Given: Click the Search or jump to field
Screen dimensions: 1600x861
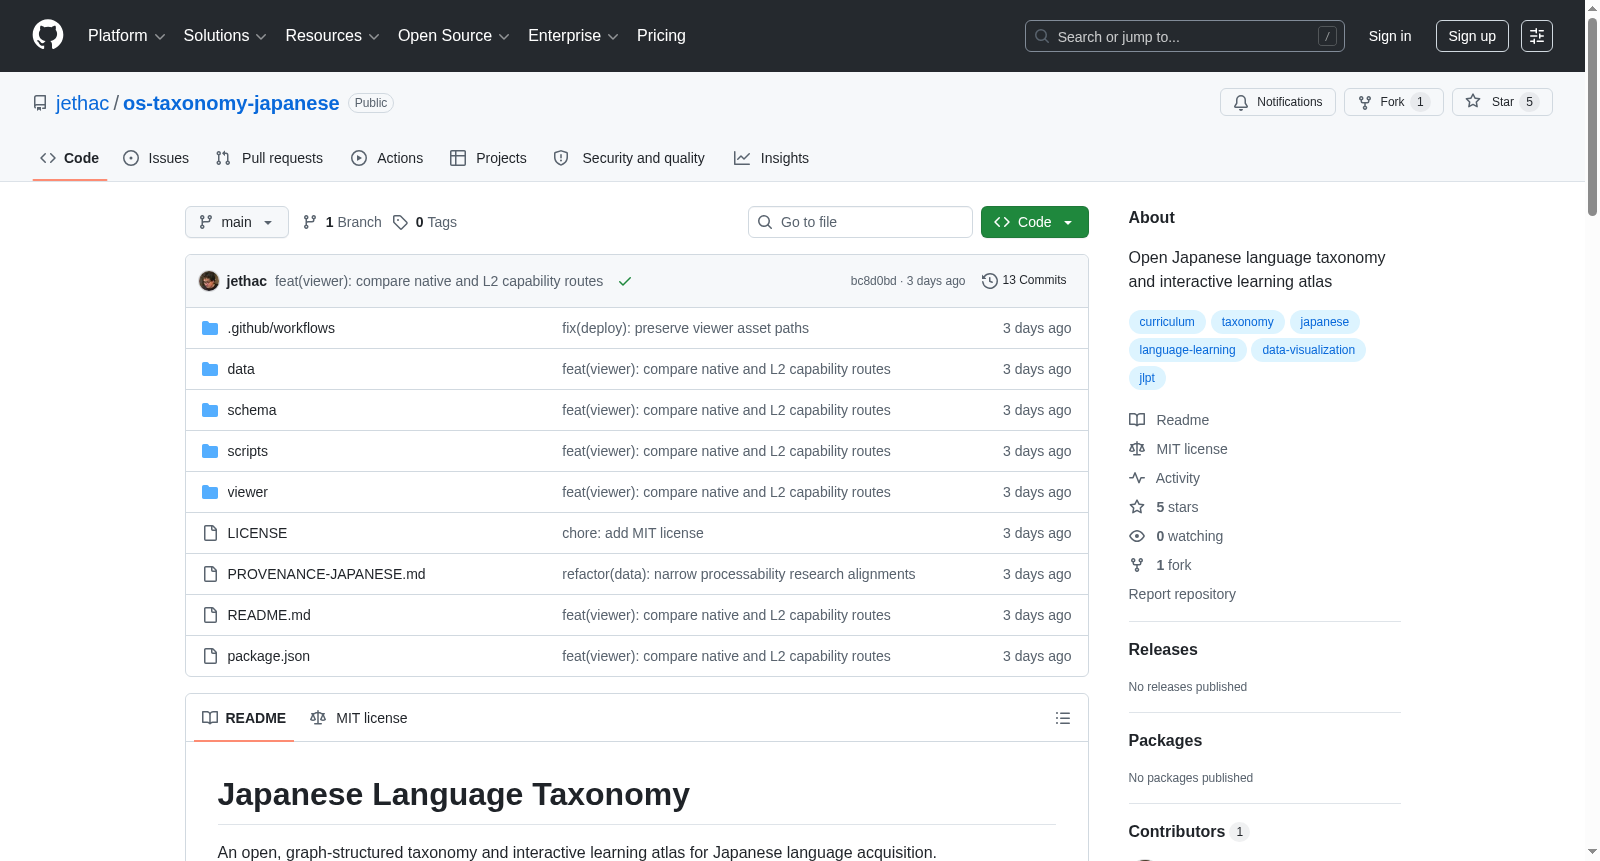Looking at the screenshot, I should pyautogui.click(x=1185, y=36).
